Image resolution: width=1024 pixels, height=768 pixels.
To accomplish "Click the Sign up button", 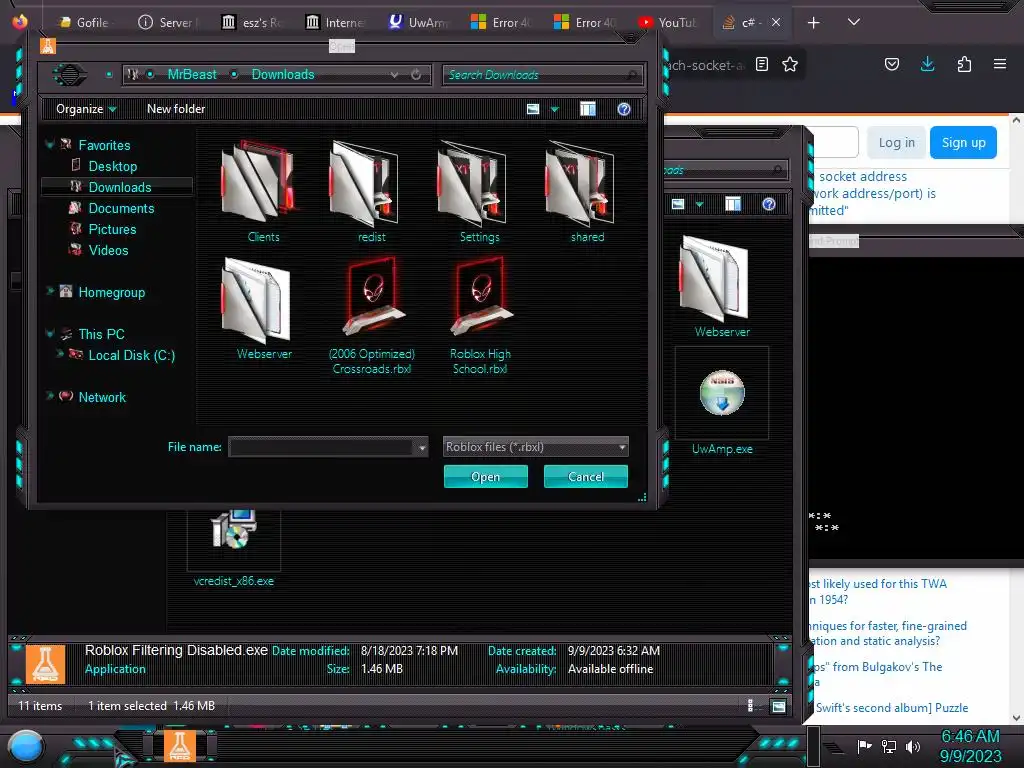I will tap(963, 142).
